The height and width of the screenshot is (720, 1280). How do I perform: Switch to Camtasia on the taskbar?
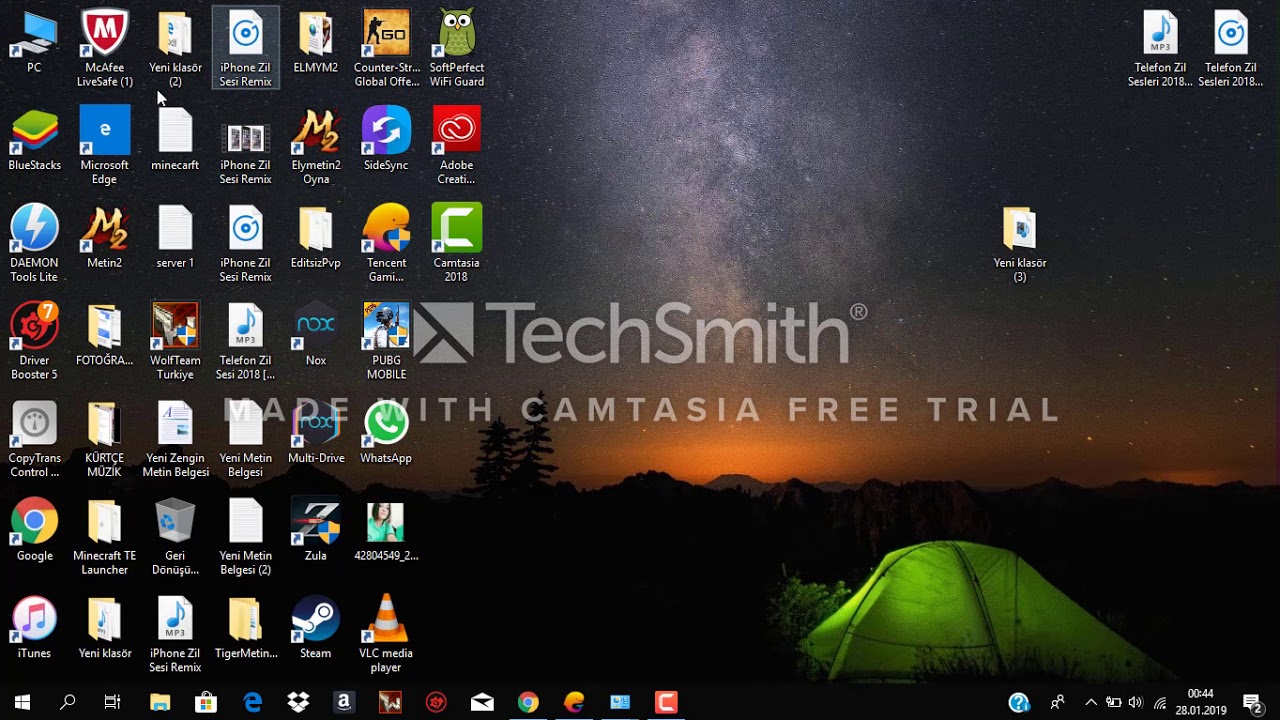(666, 703)
